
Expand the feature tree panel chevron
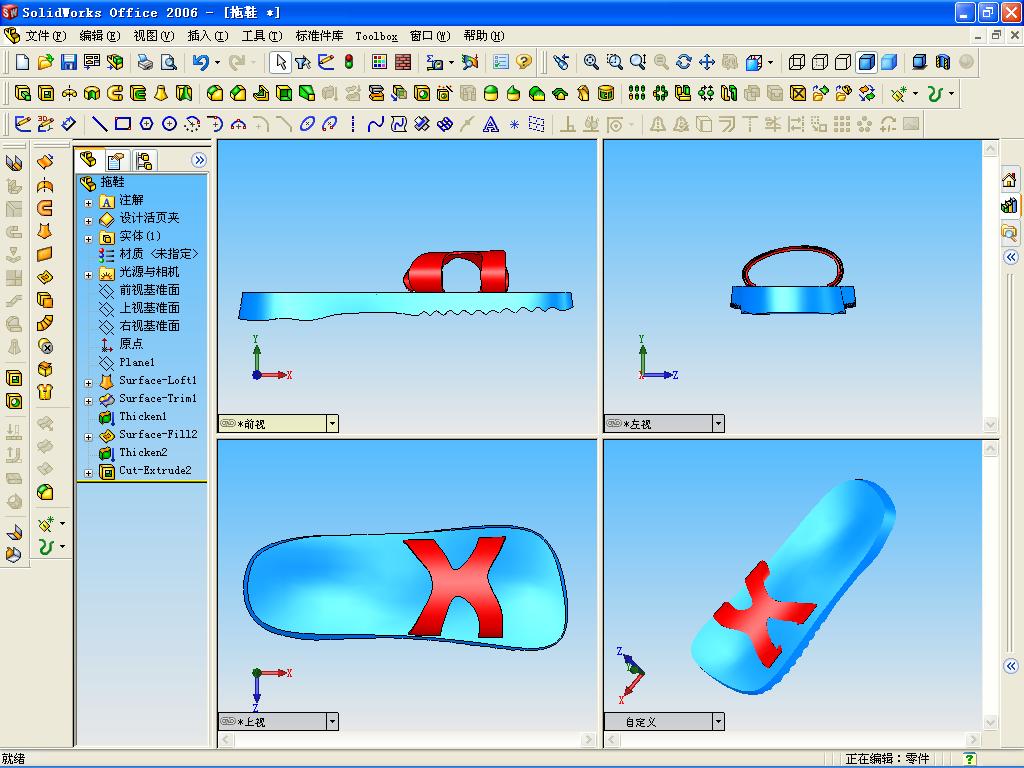click(199, 160)
